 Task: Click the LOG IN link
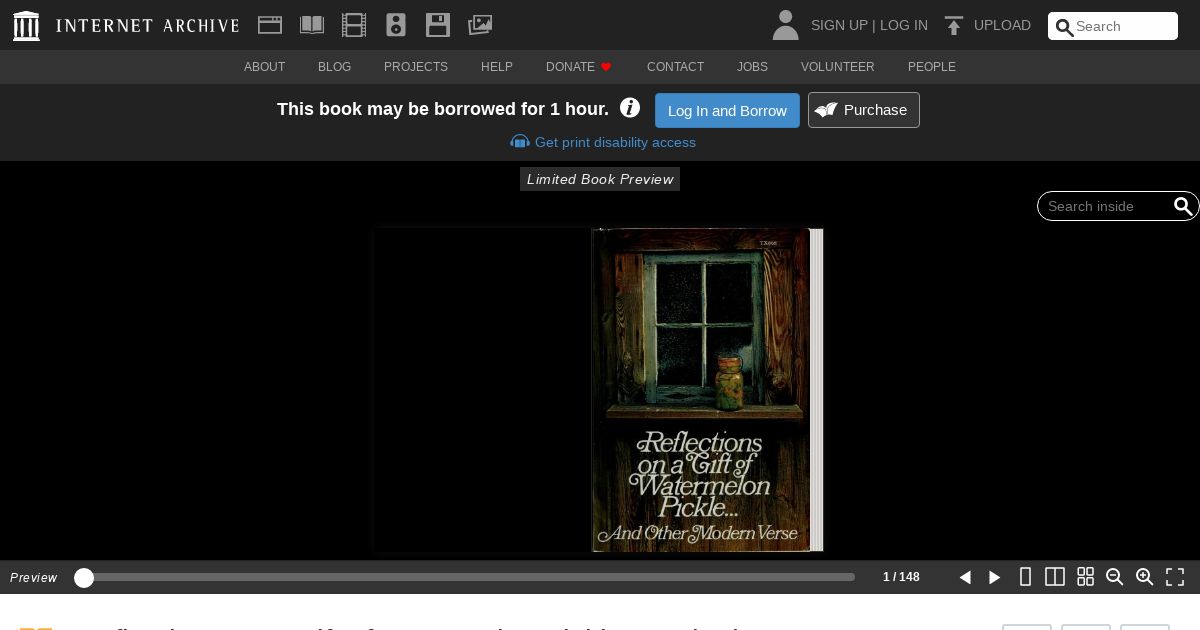(904, 26)
